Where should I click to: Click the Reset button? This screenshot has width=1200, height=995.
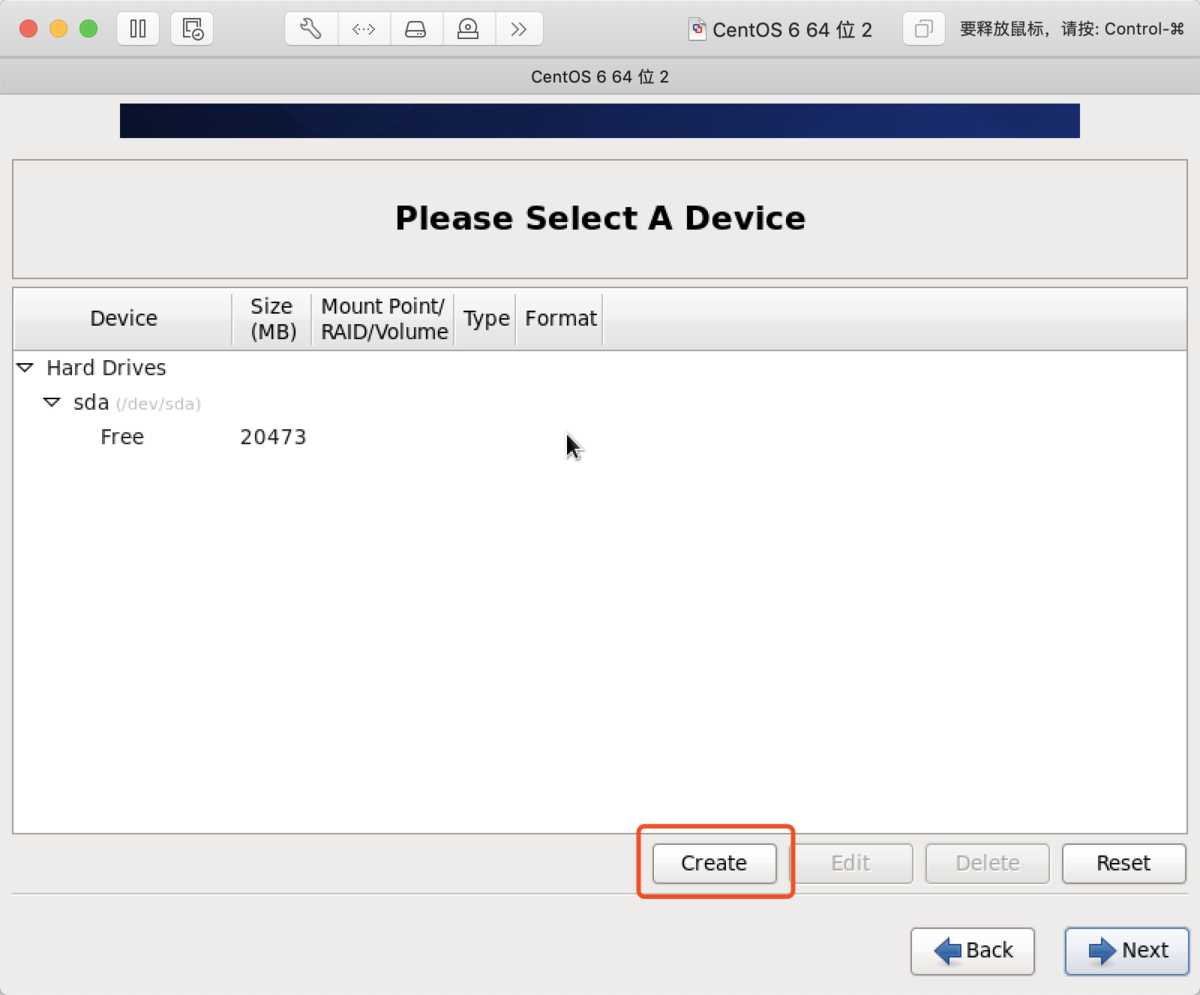point(1124,863)
